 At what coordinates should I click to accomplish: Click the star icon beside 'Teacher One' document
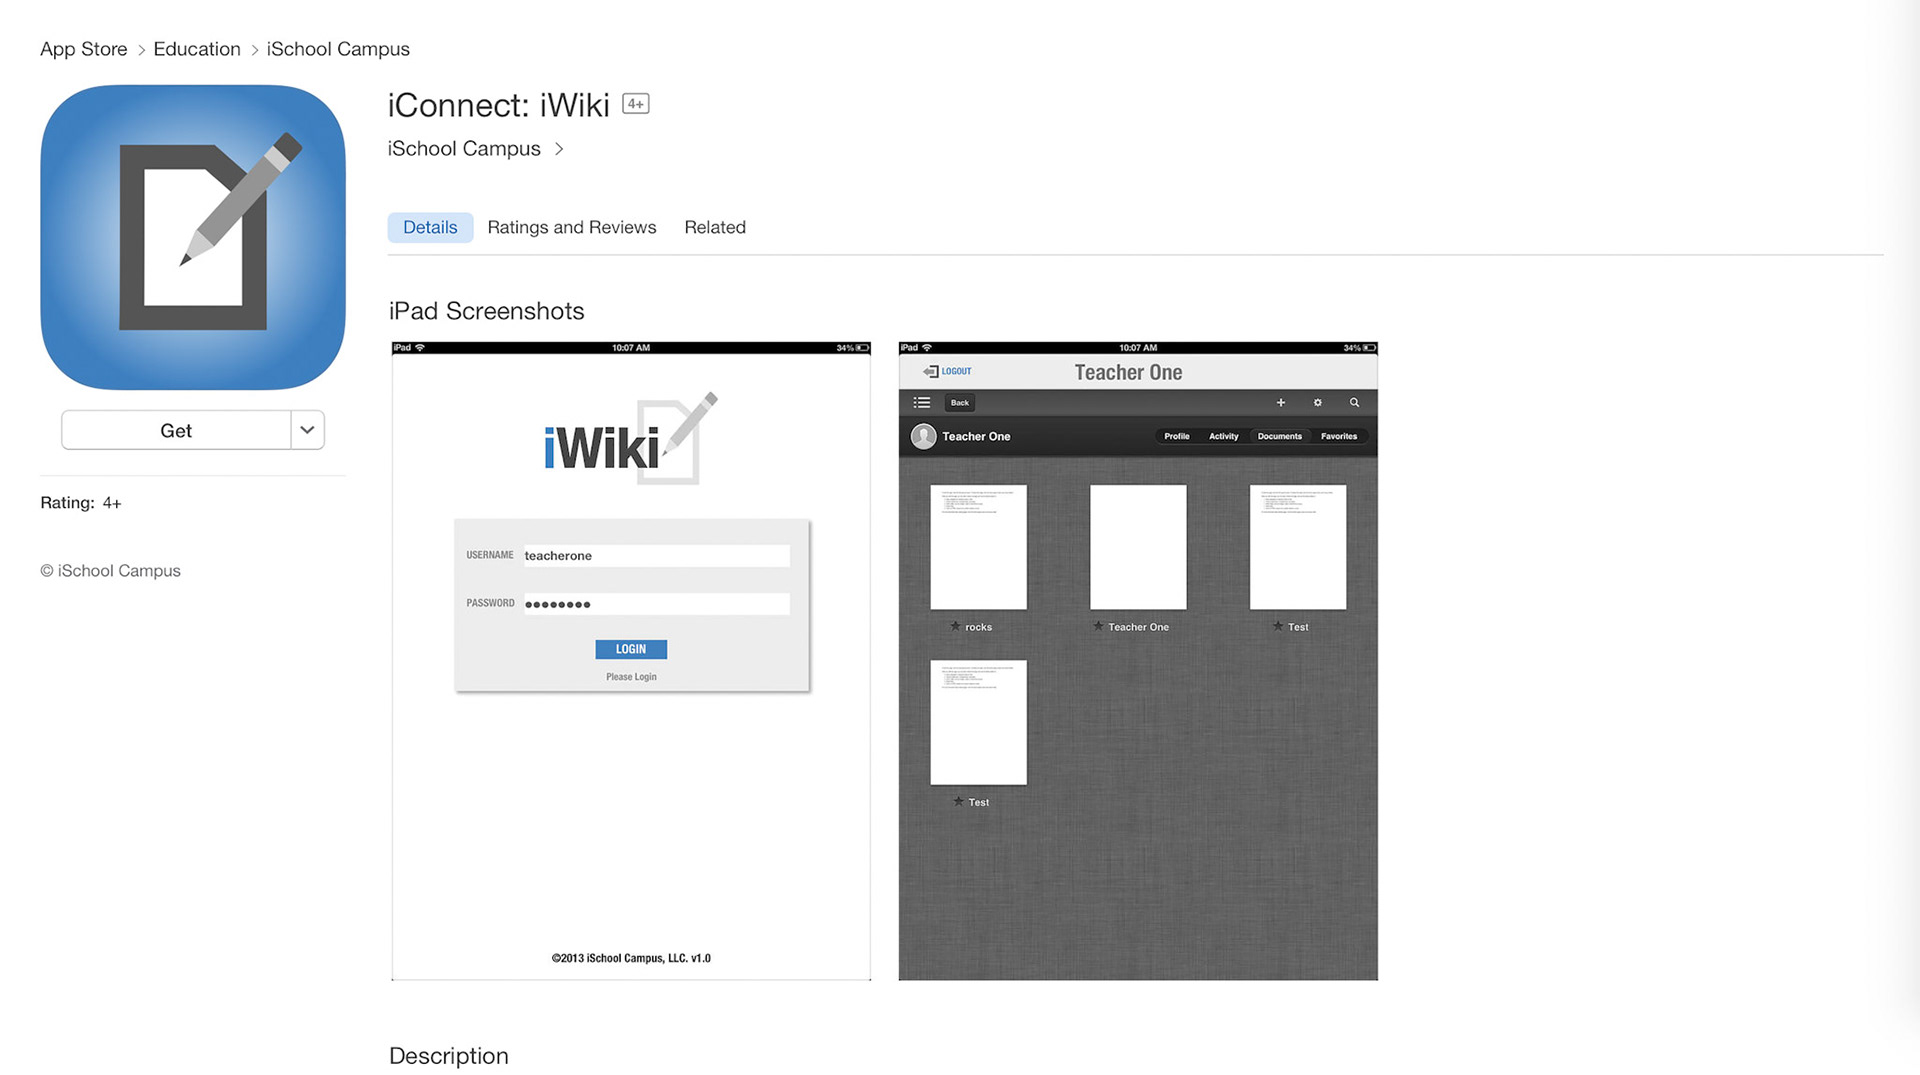pos(1098,626)
